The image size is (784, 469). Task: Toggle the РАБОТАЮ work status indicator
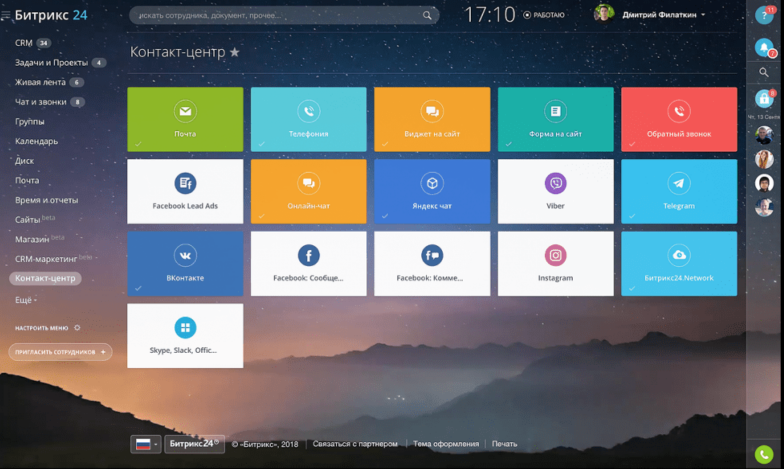[544, 15]
